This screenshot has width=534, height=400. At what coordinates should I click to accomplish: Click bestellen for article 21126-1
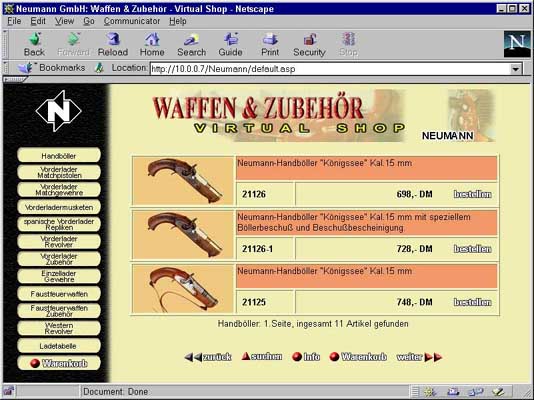pyautogui.click(x=472, y=249)
